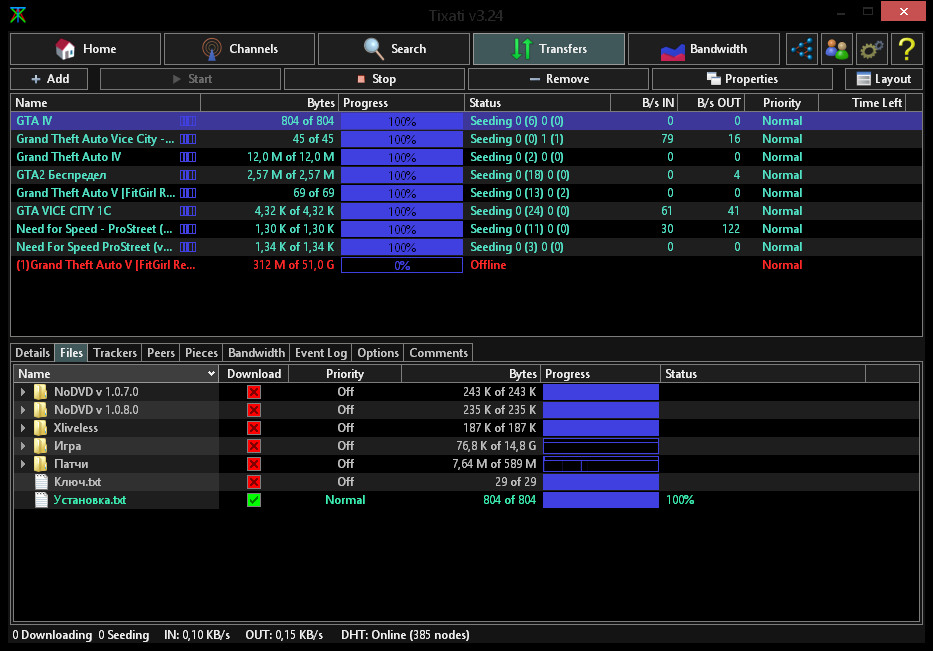The height and width of the screenshot is (651, 933).
Task: Click the Xliveless folder icon
Action: 40,428
